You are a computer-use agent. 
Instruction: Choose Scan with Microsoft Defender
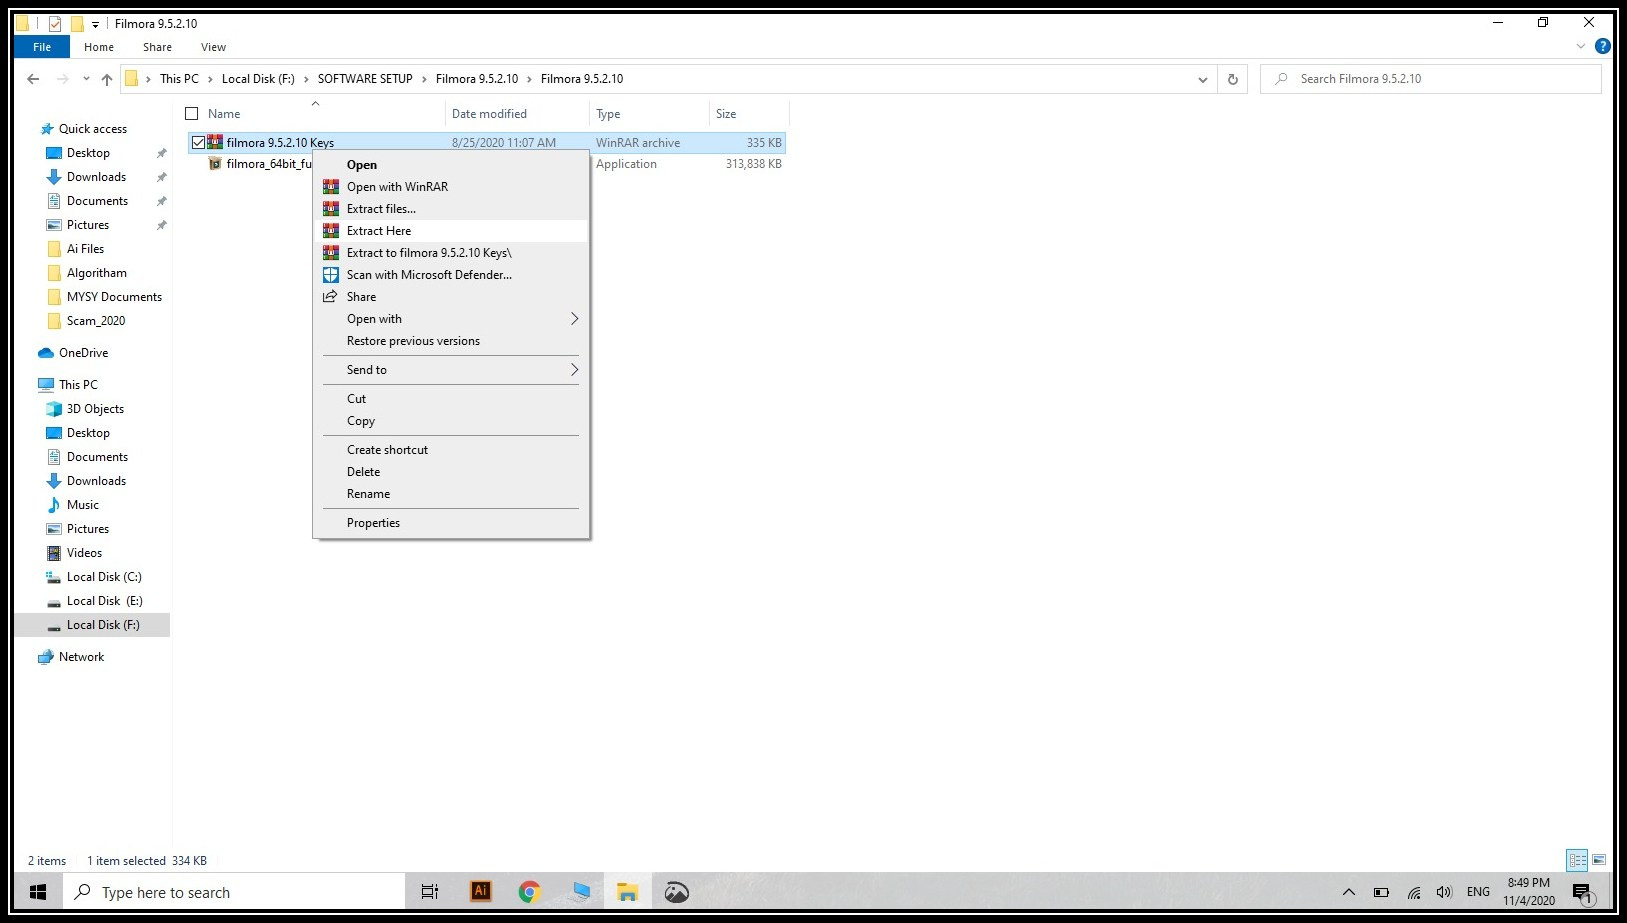pos(451,275)
